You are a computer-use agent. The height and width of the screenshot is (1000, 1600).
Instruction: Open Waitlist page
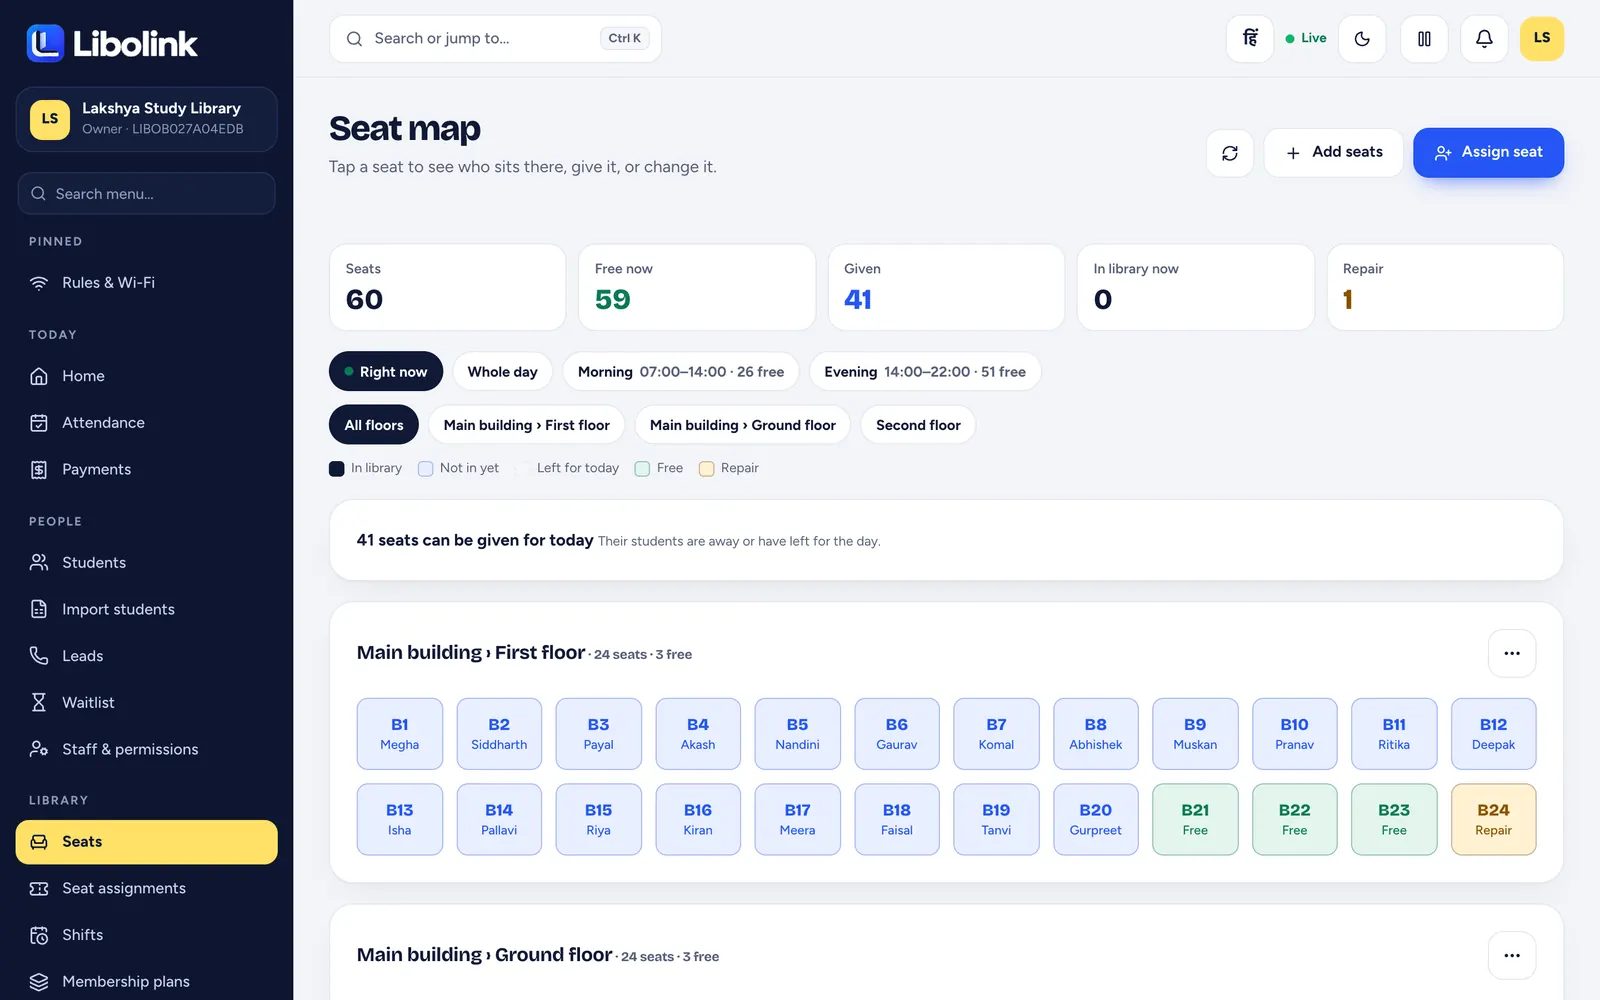[x=146, y=703]
